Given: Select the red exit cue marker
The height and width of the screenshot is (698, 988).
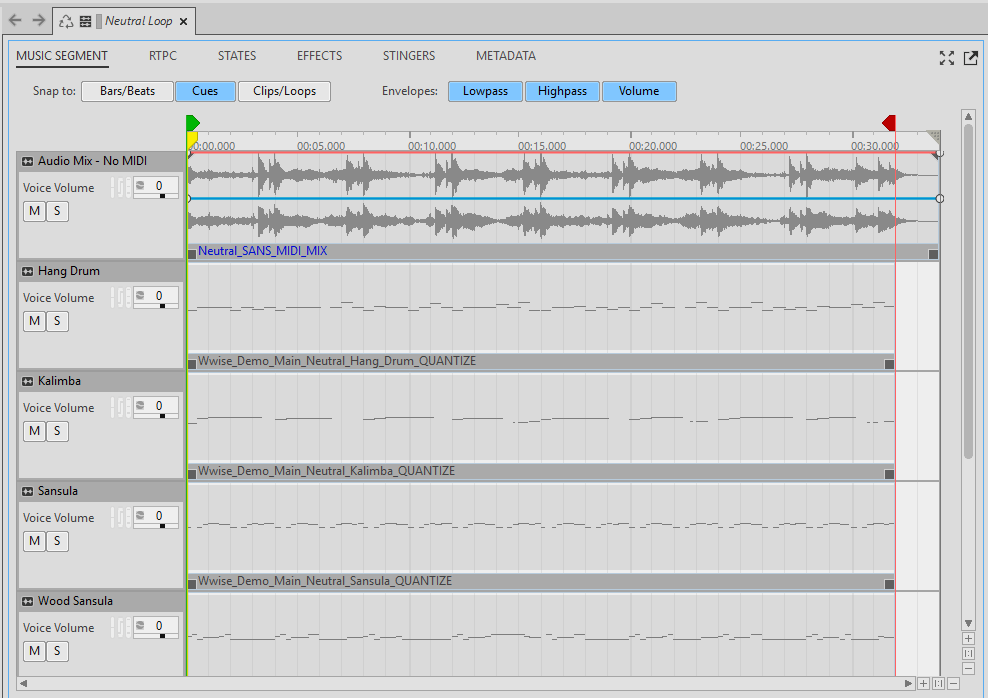Looking at the screenshot, I should [x=889, y=123].
